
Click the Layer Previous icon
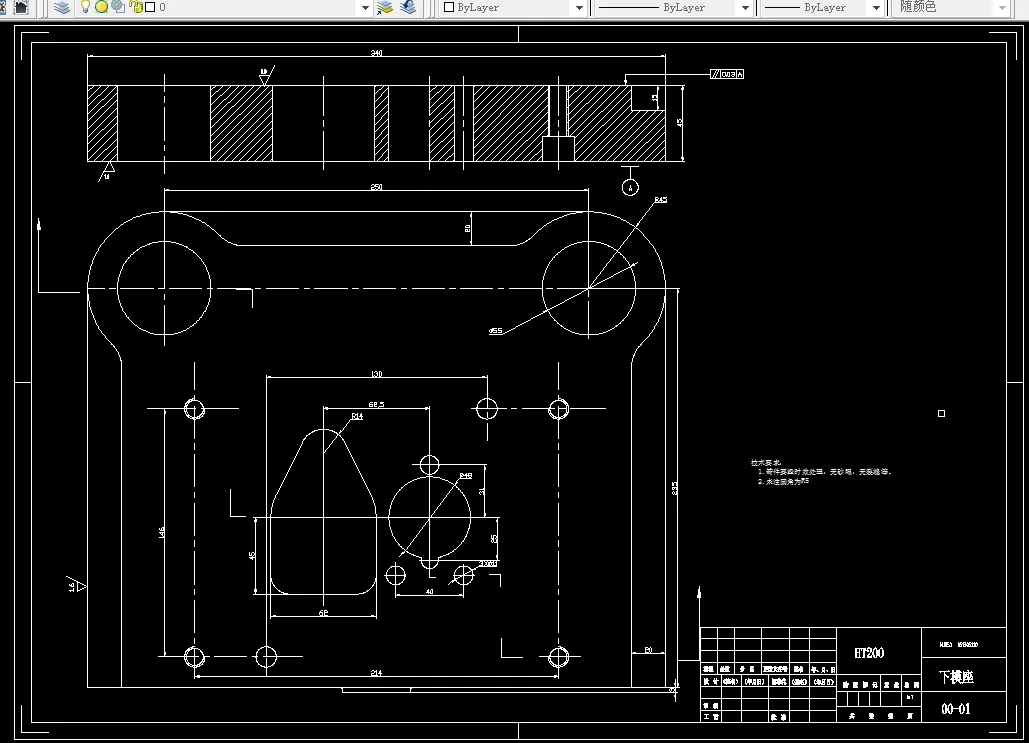click(x=408, y=7)
